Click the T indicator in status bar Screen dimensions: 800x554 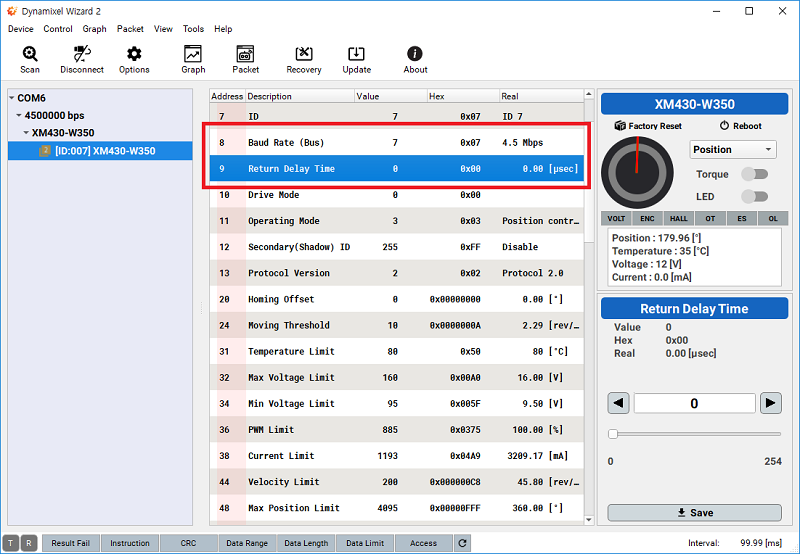(11, 543)
